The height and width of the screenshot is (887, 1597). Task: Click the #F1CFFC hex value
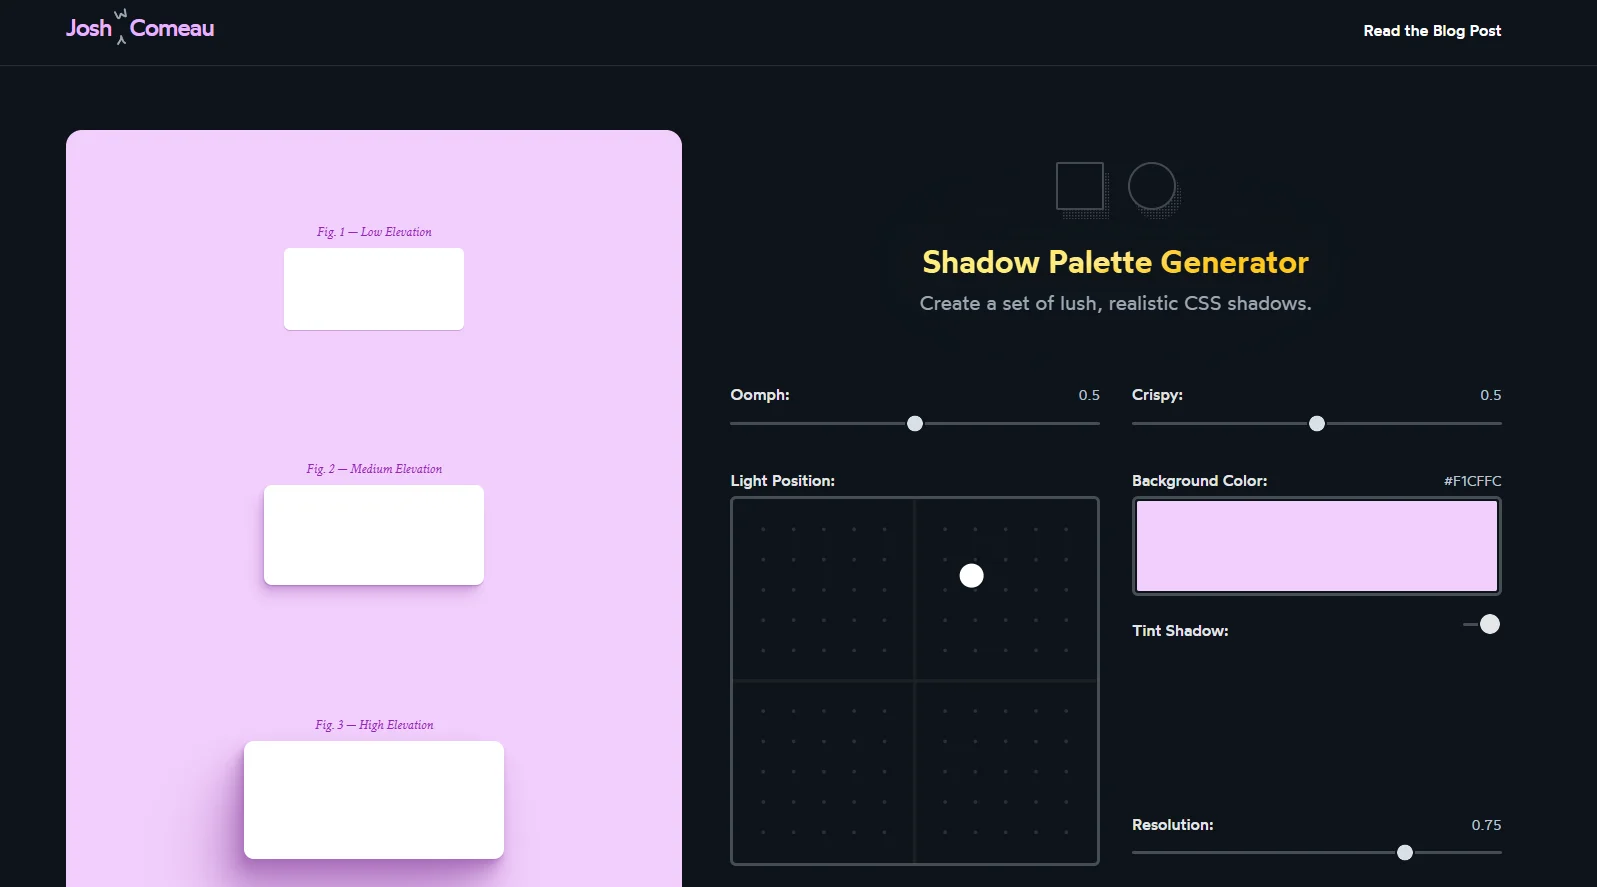click(1472, 481)
